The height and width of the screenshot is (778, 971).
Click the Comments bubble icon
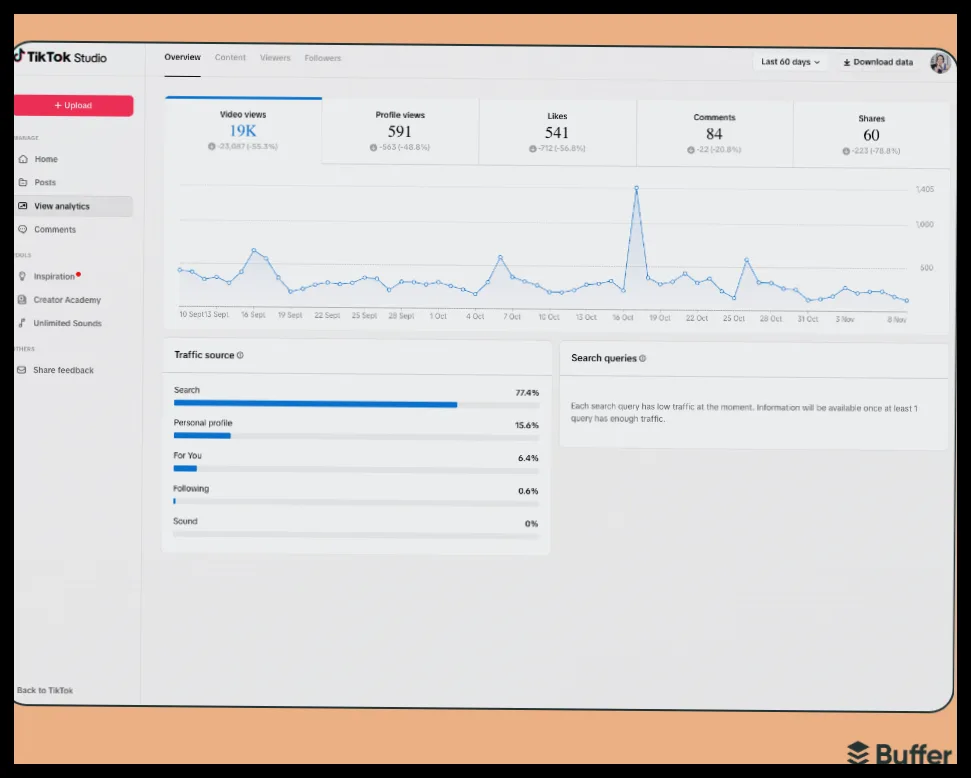[23, 229]
